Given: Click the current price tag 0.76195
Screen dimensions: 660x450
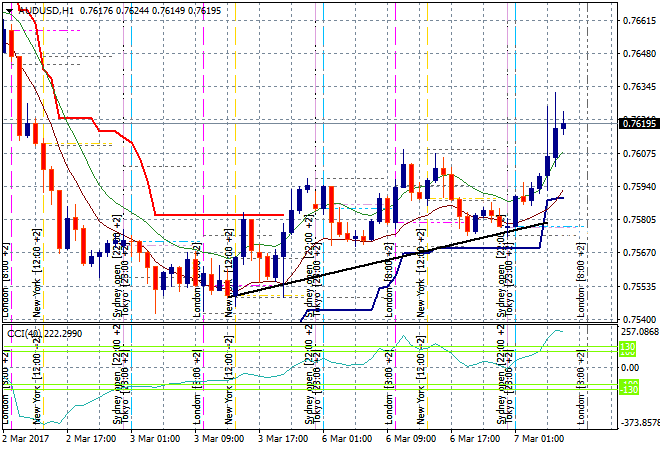Looking at the screenshot, I should tap(637, 124).
